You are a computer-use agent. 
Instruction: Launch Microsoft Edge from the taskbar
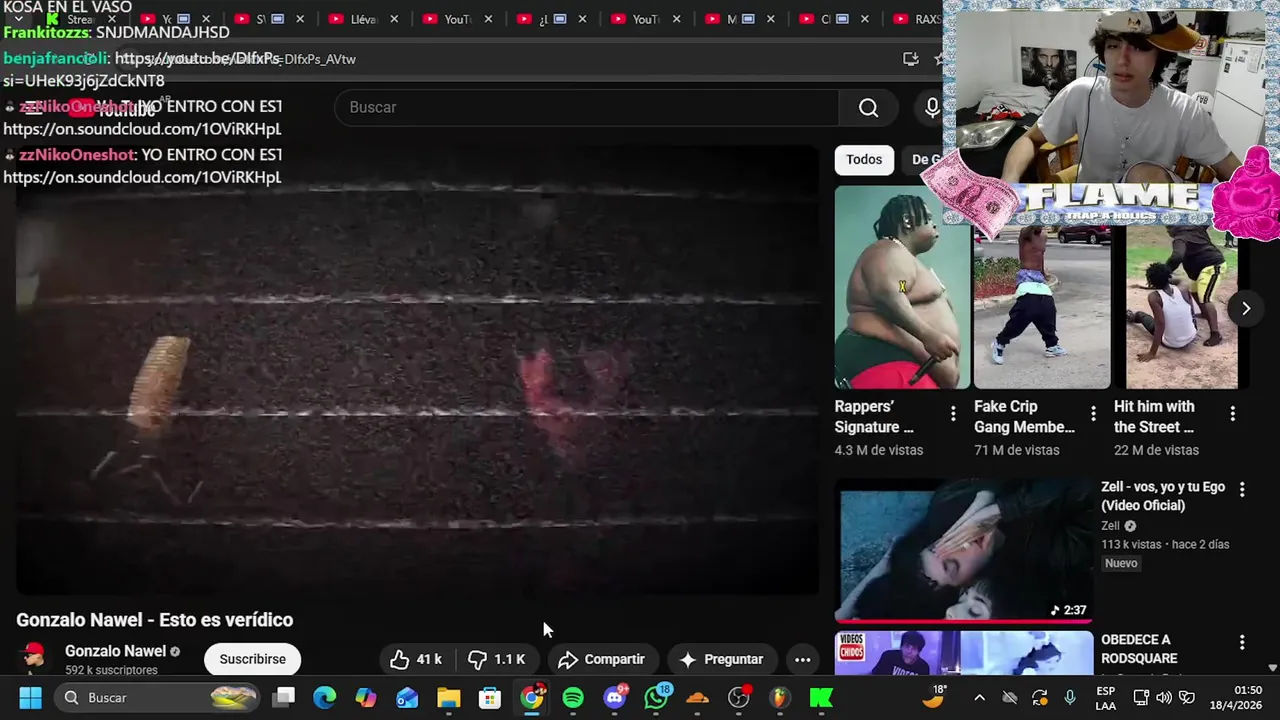324,697
